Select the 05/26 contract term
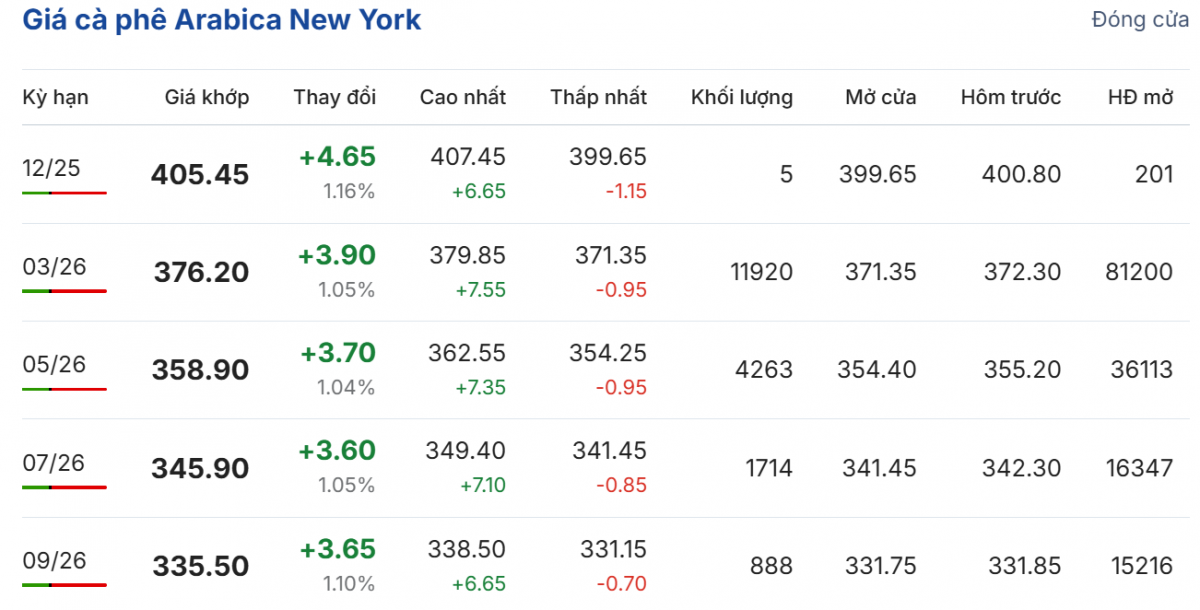 click(54, 364)
